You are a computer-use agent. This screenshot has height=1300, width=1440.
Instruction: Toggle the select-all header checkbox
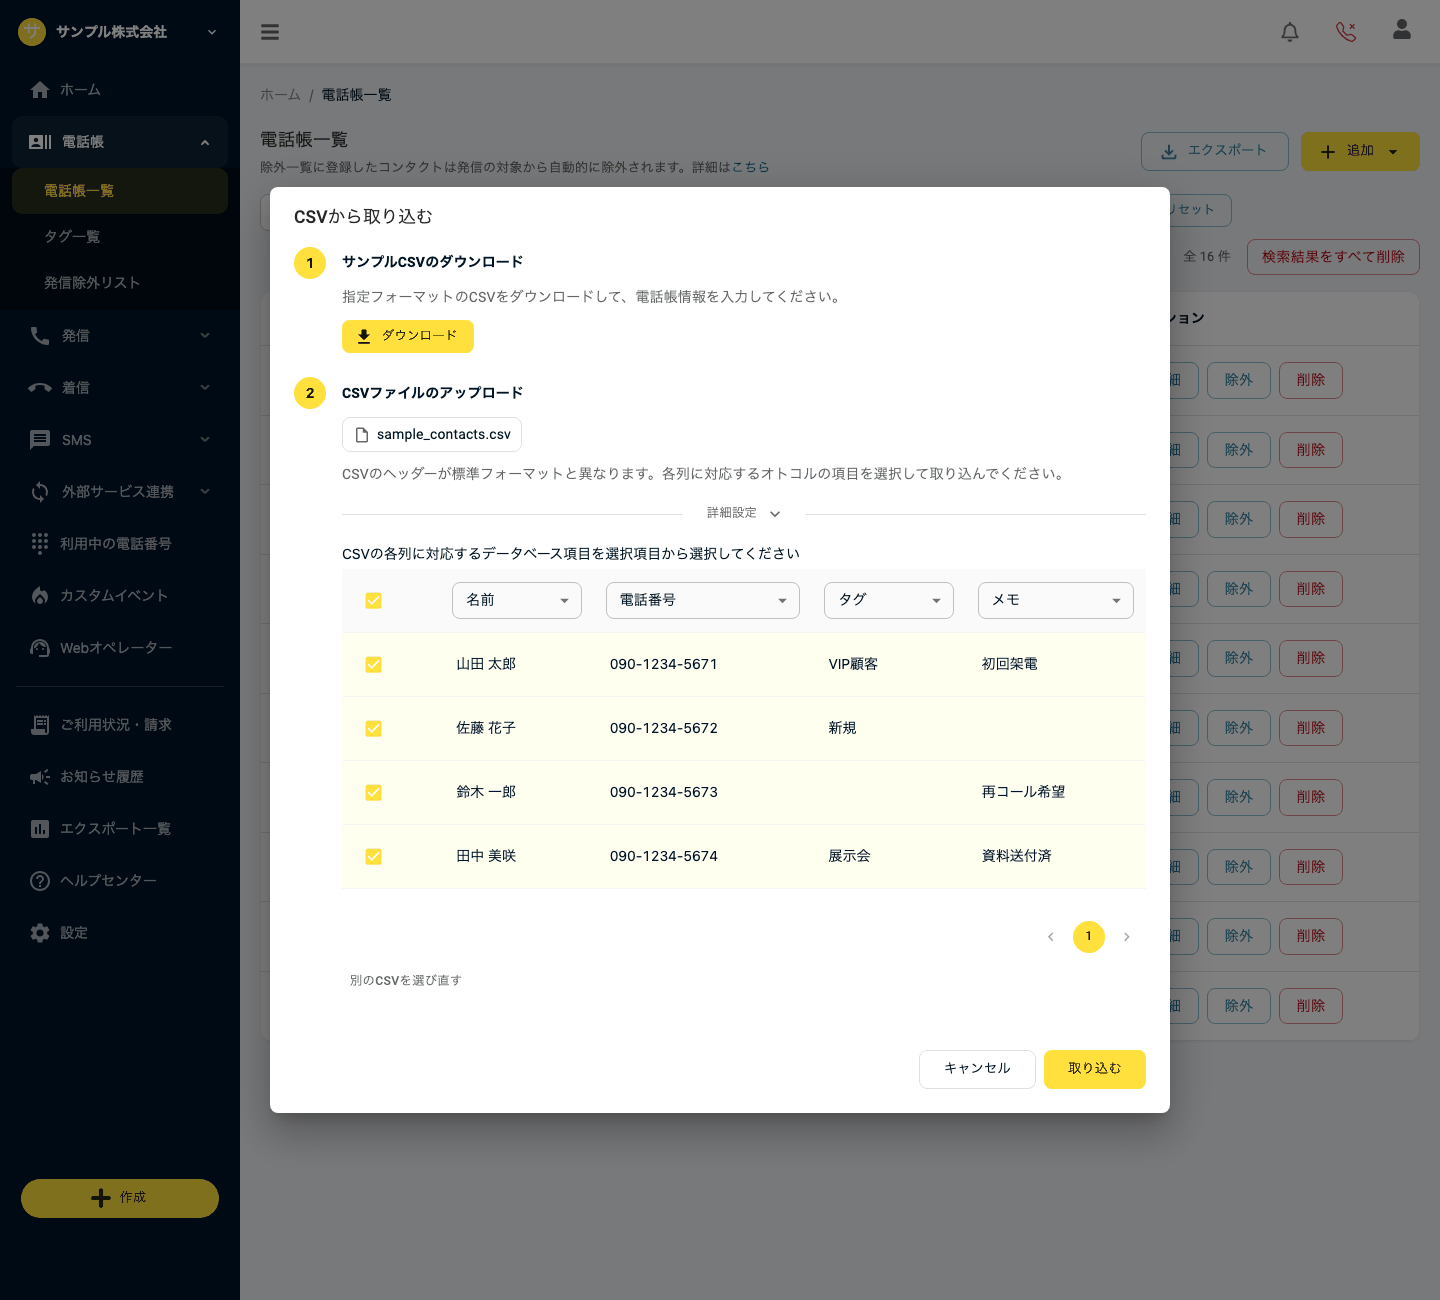(373, 601)
